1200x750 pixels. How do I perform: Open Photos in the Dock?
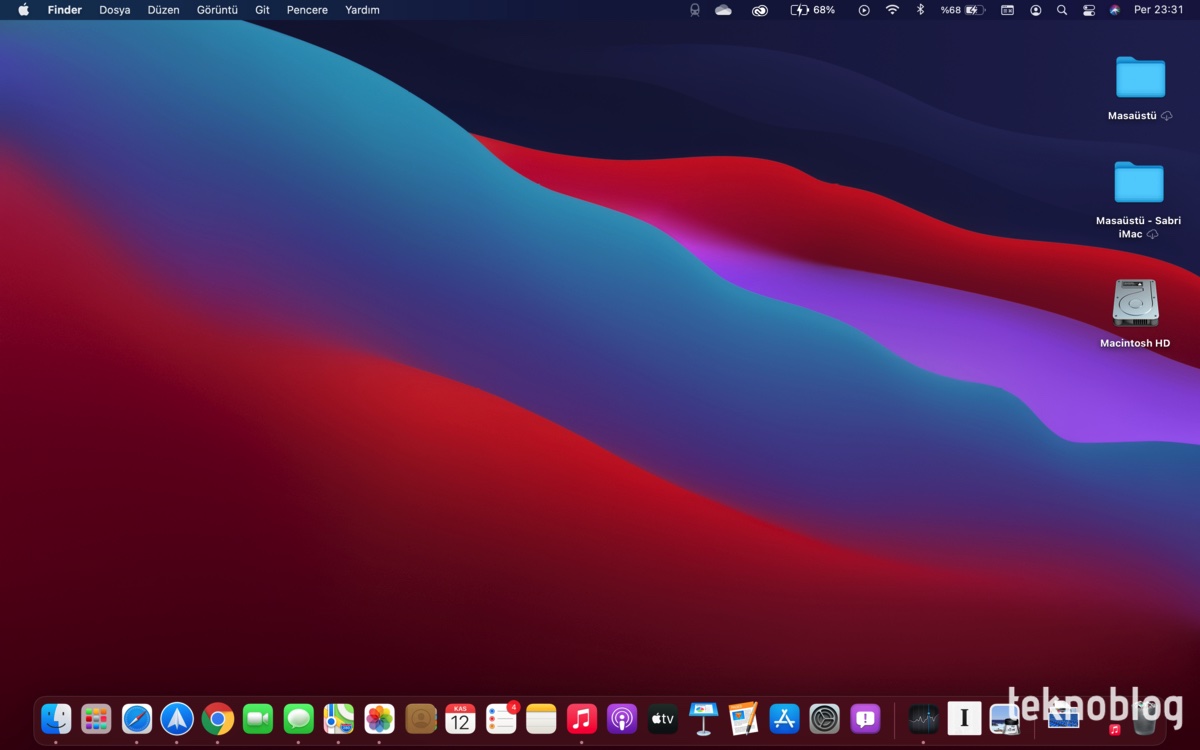[379, 718]
